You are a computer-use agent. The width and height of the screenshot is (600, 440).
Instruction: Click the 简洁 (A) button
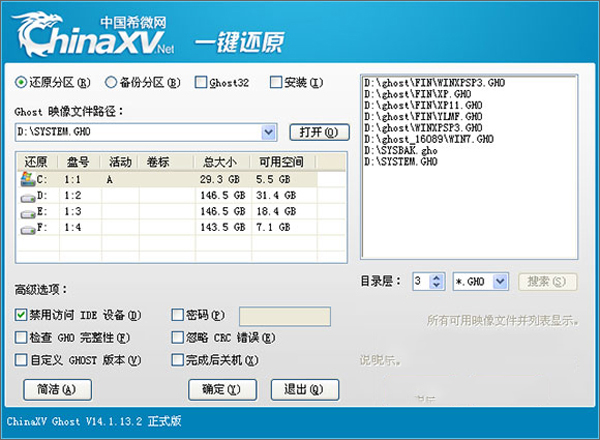click(57, 390)
